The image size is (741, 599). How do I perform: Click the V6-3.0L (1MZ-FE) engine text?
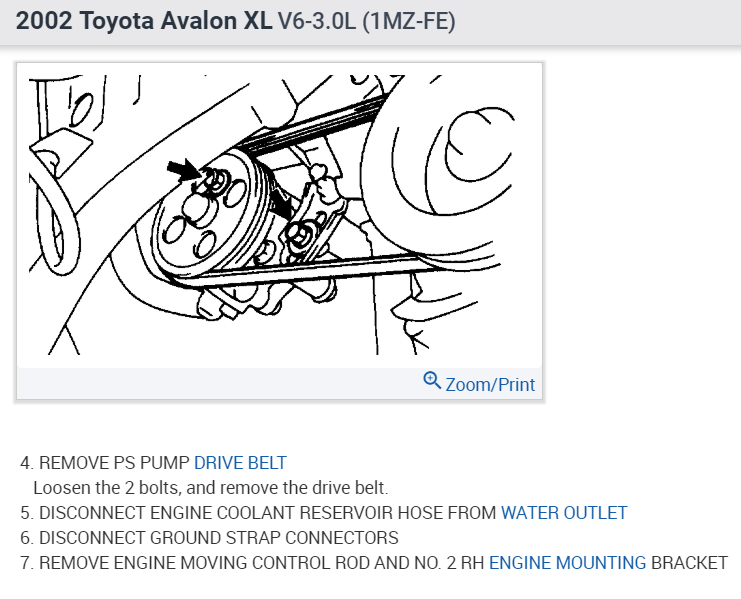[x=367, y=21]
